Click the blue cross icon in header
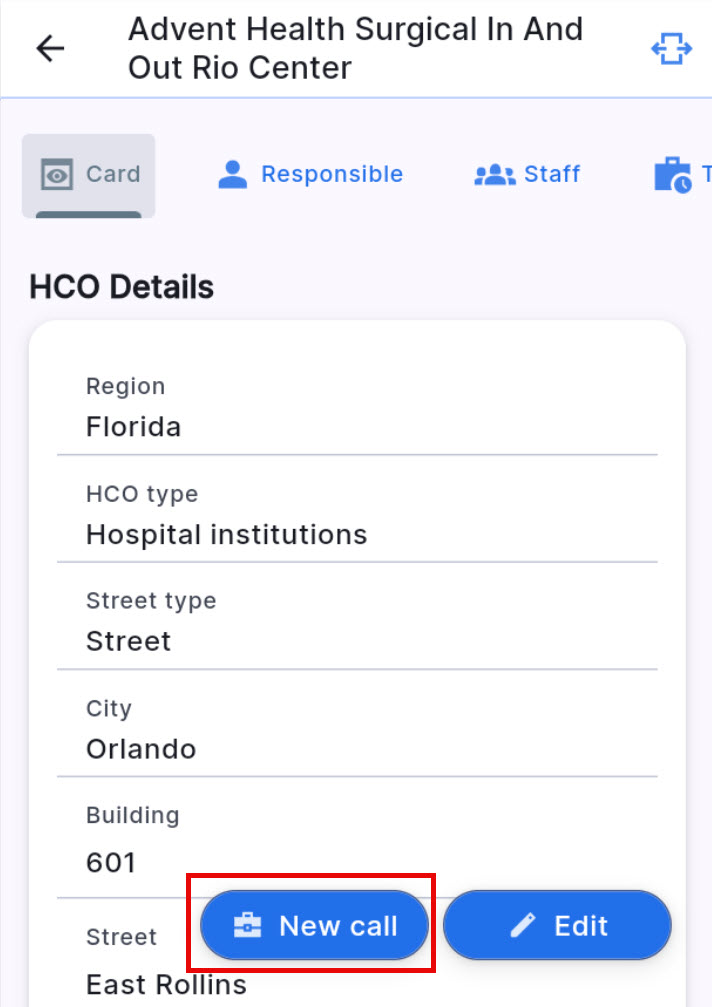Viewport: 712px width, 1007px height. 672,48
